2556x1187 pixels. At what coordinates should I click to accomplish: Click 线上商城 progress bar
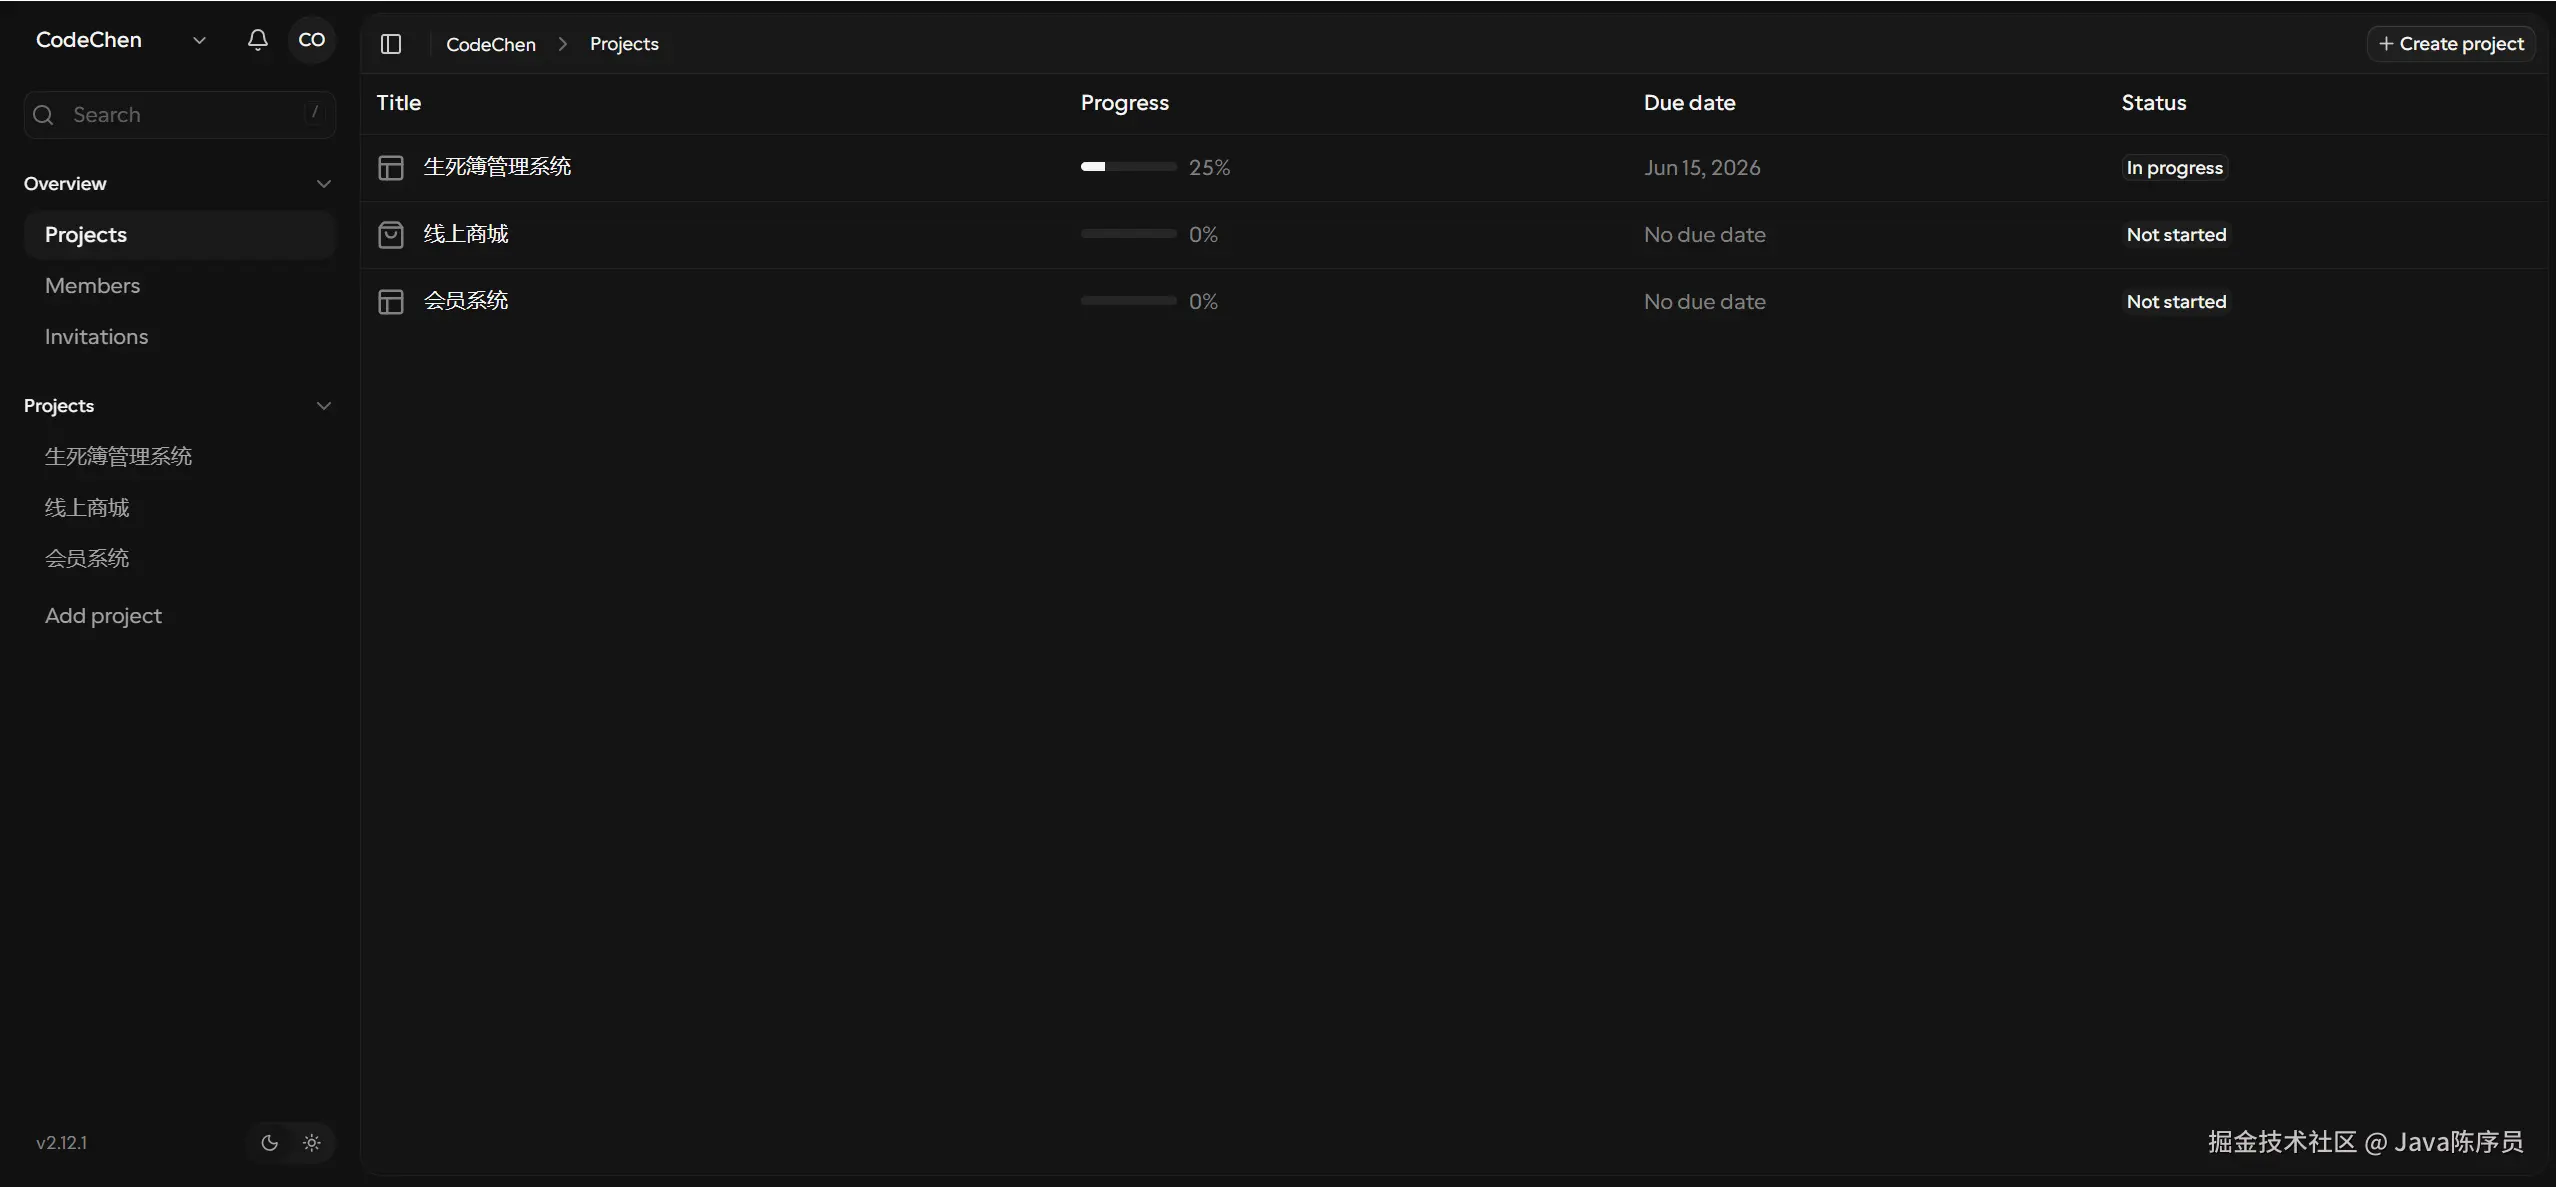click(x=1128, y=234)
